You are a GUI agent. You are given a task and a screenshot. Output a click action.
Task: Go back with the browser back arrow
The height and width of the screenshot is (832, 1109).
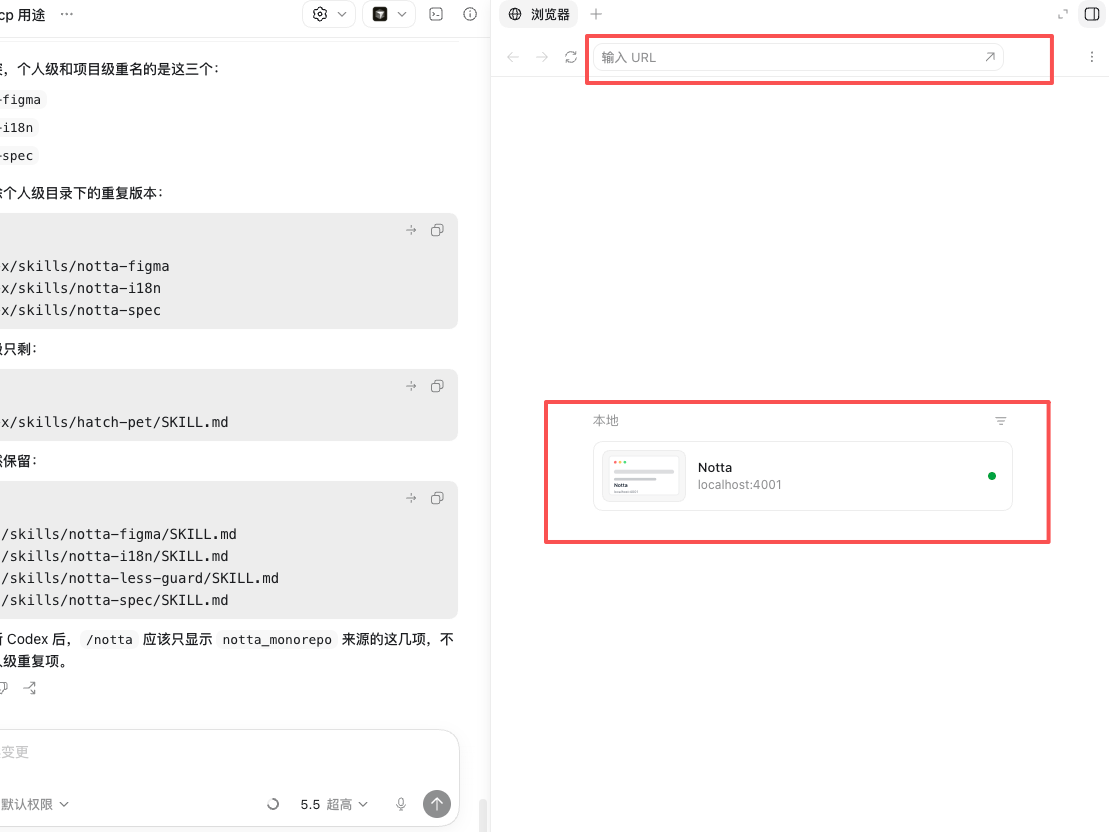(513, 57)
